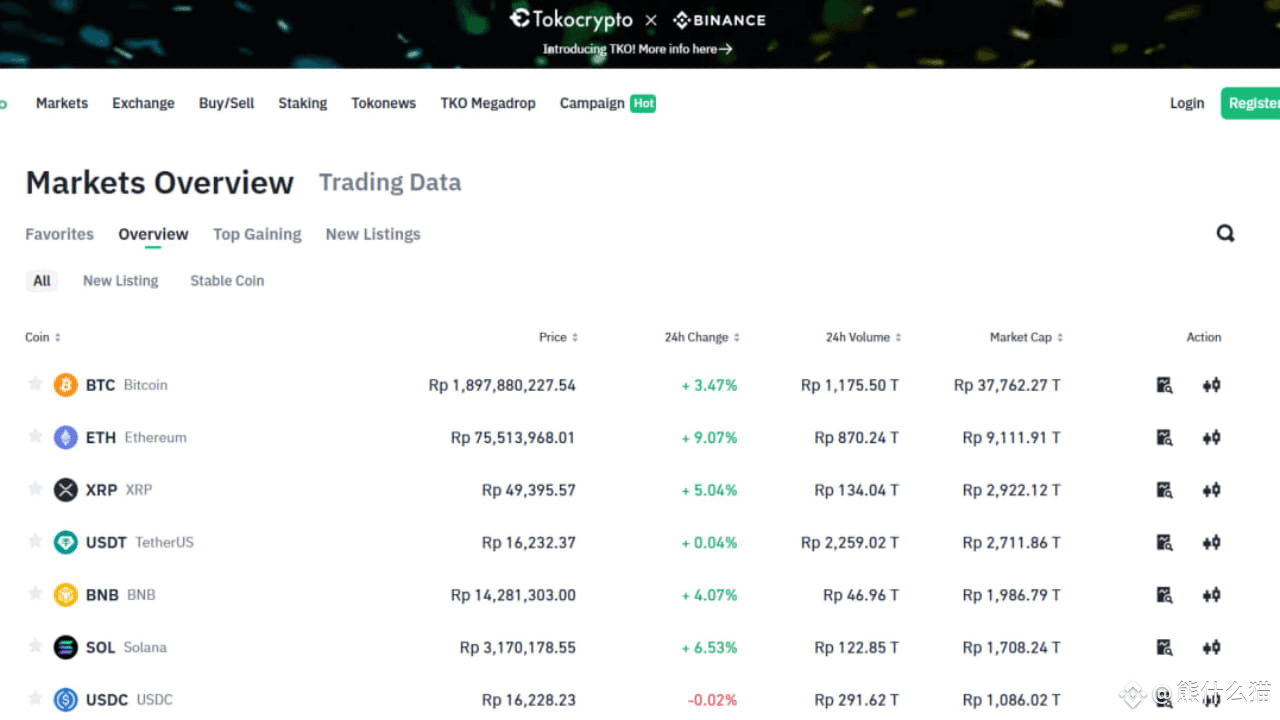Sort by 24h Change column header
Viewport: 1280px width, 720px height.
[x=701, y=337]
